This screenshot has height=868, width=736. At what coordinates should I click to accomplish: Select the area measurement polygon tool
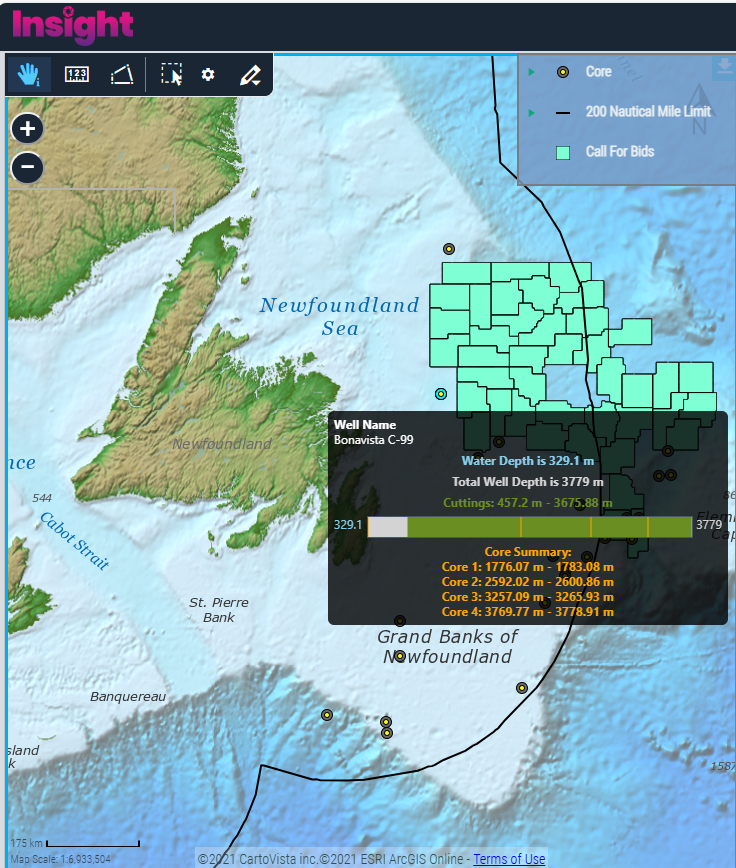point(121,74)
